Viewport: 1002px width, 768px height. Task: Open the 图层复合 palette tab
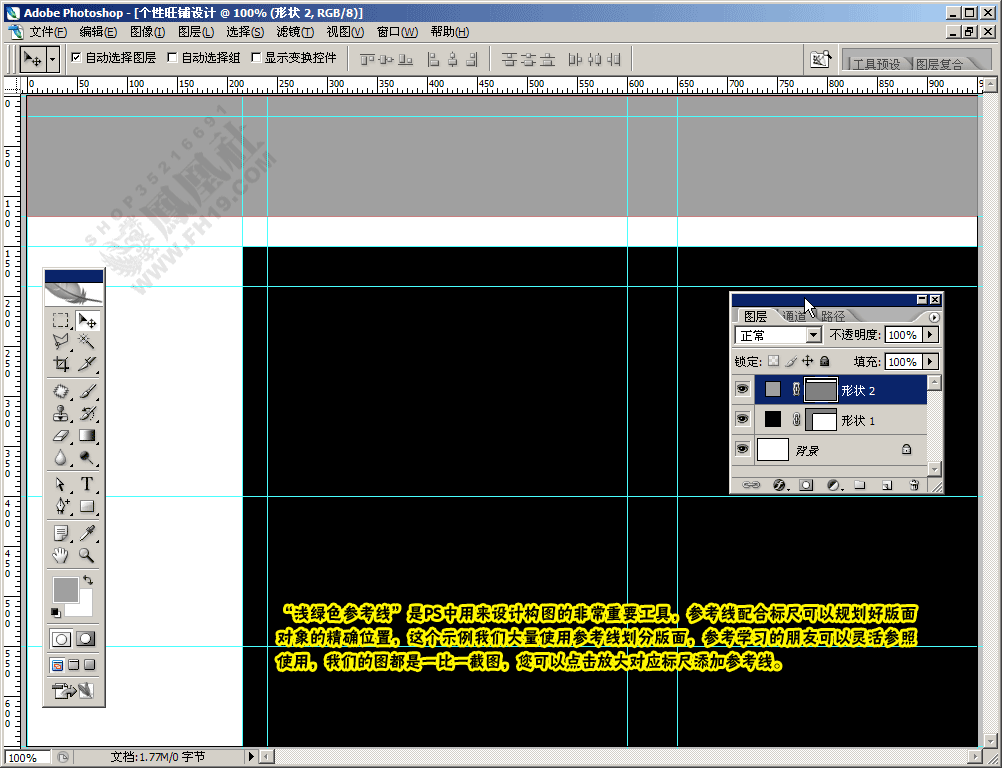[x=939, y=64]
